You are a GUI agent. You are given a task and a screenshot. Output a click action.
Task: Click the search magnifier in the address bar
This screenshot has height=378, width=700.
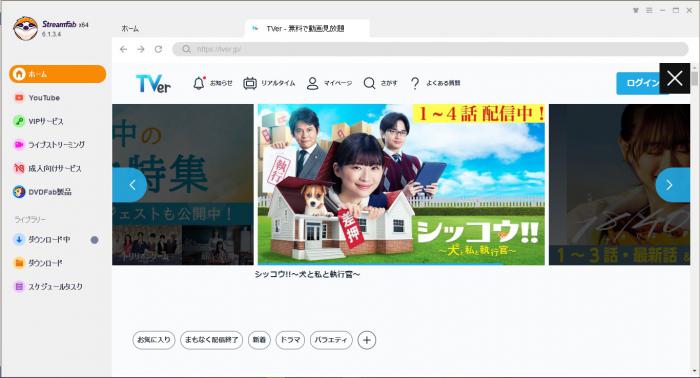pyautogui.click(x=186, y=49)
